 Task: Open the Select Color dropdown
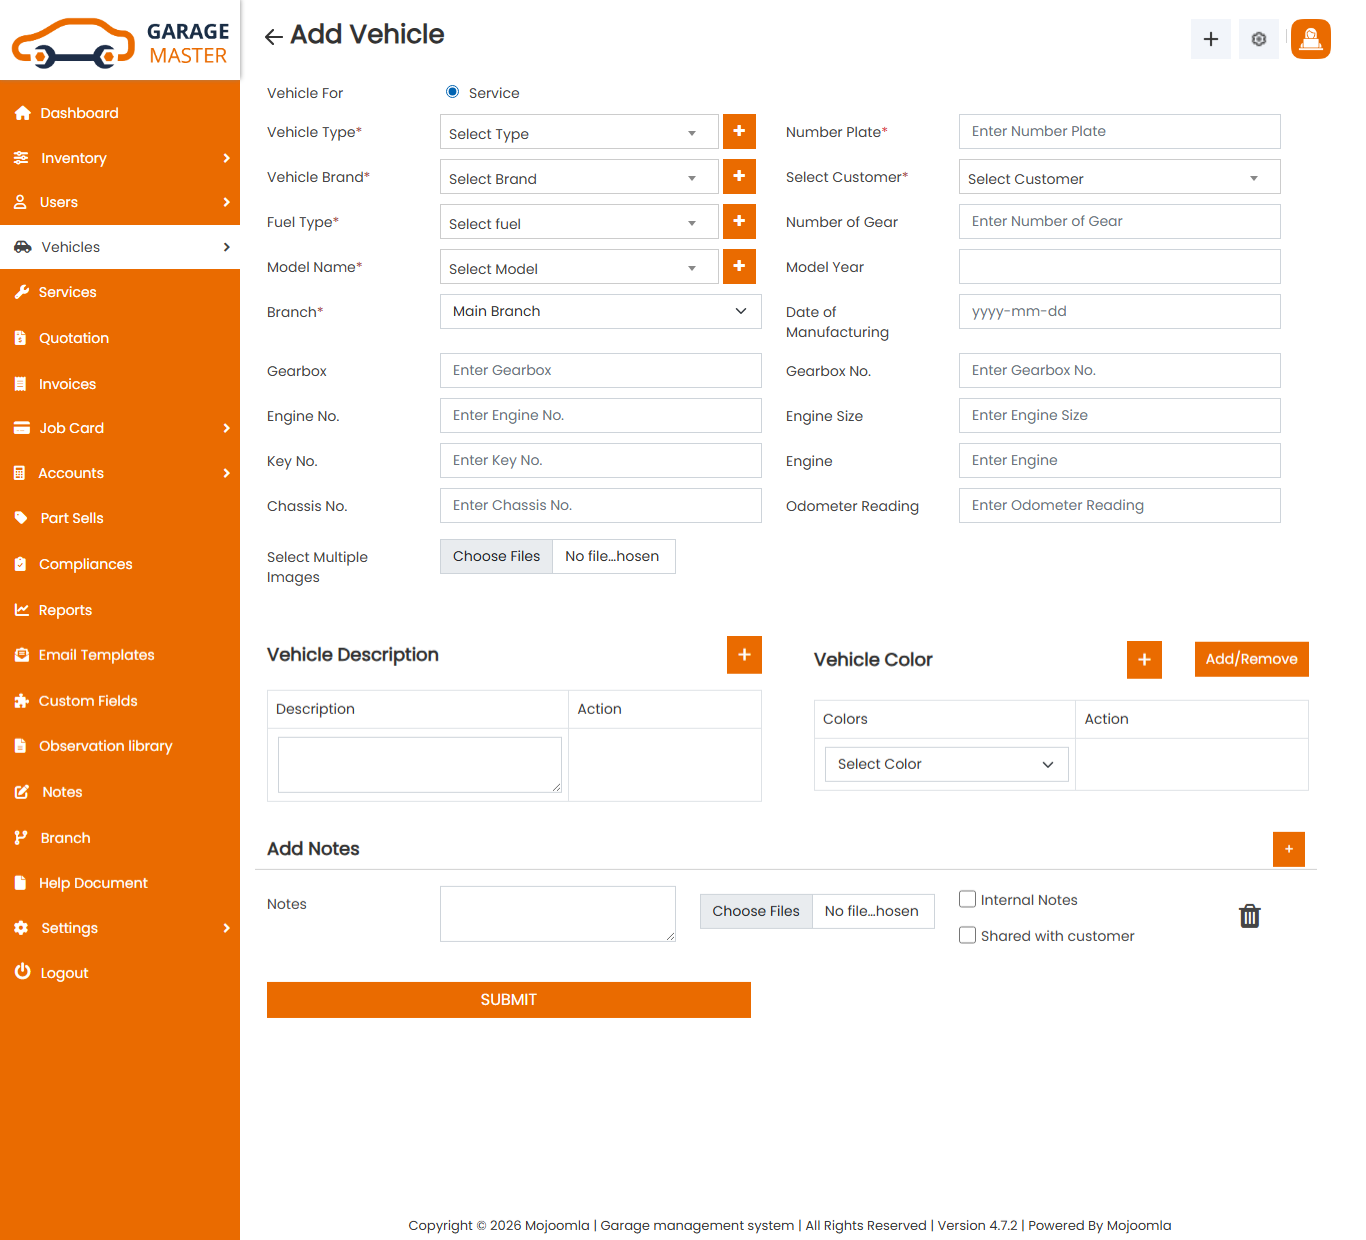point(945,764)
